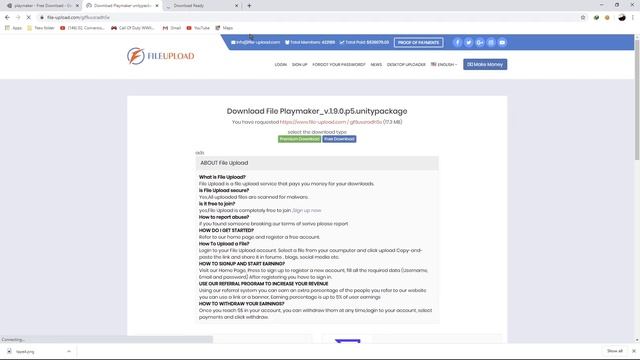Select the Download Playmaker unitypackage tab

click(x=122, y=6)
